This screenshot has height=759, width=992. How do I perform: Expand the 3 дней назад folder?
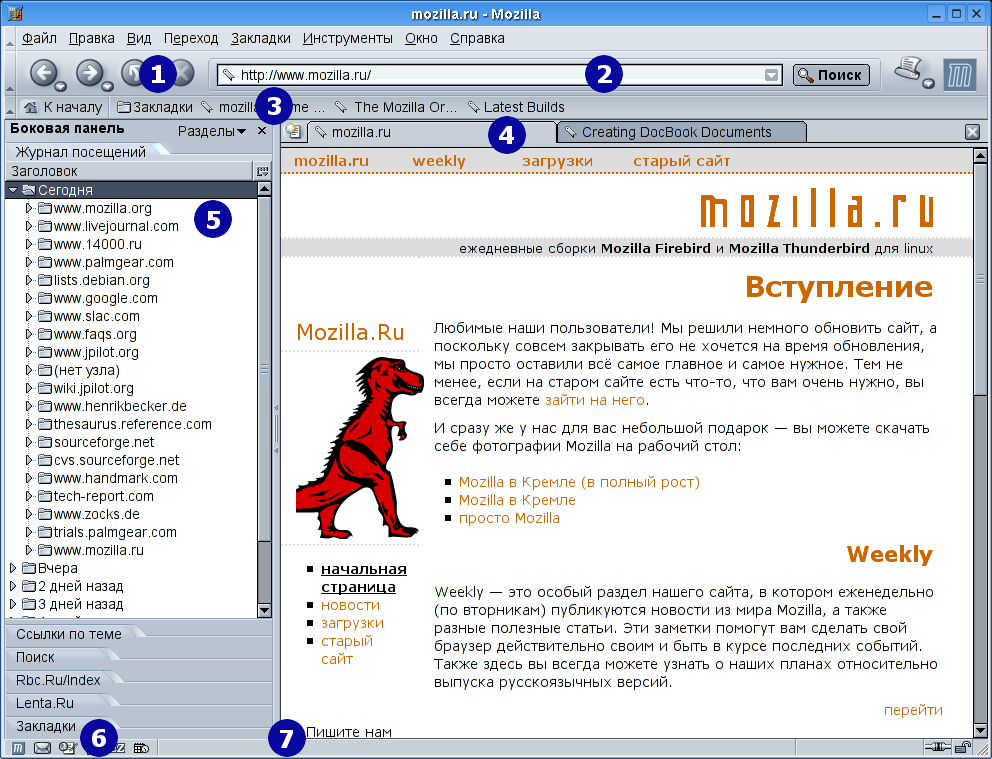(x=13, y=604)
